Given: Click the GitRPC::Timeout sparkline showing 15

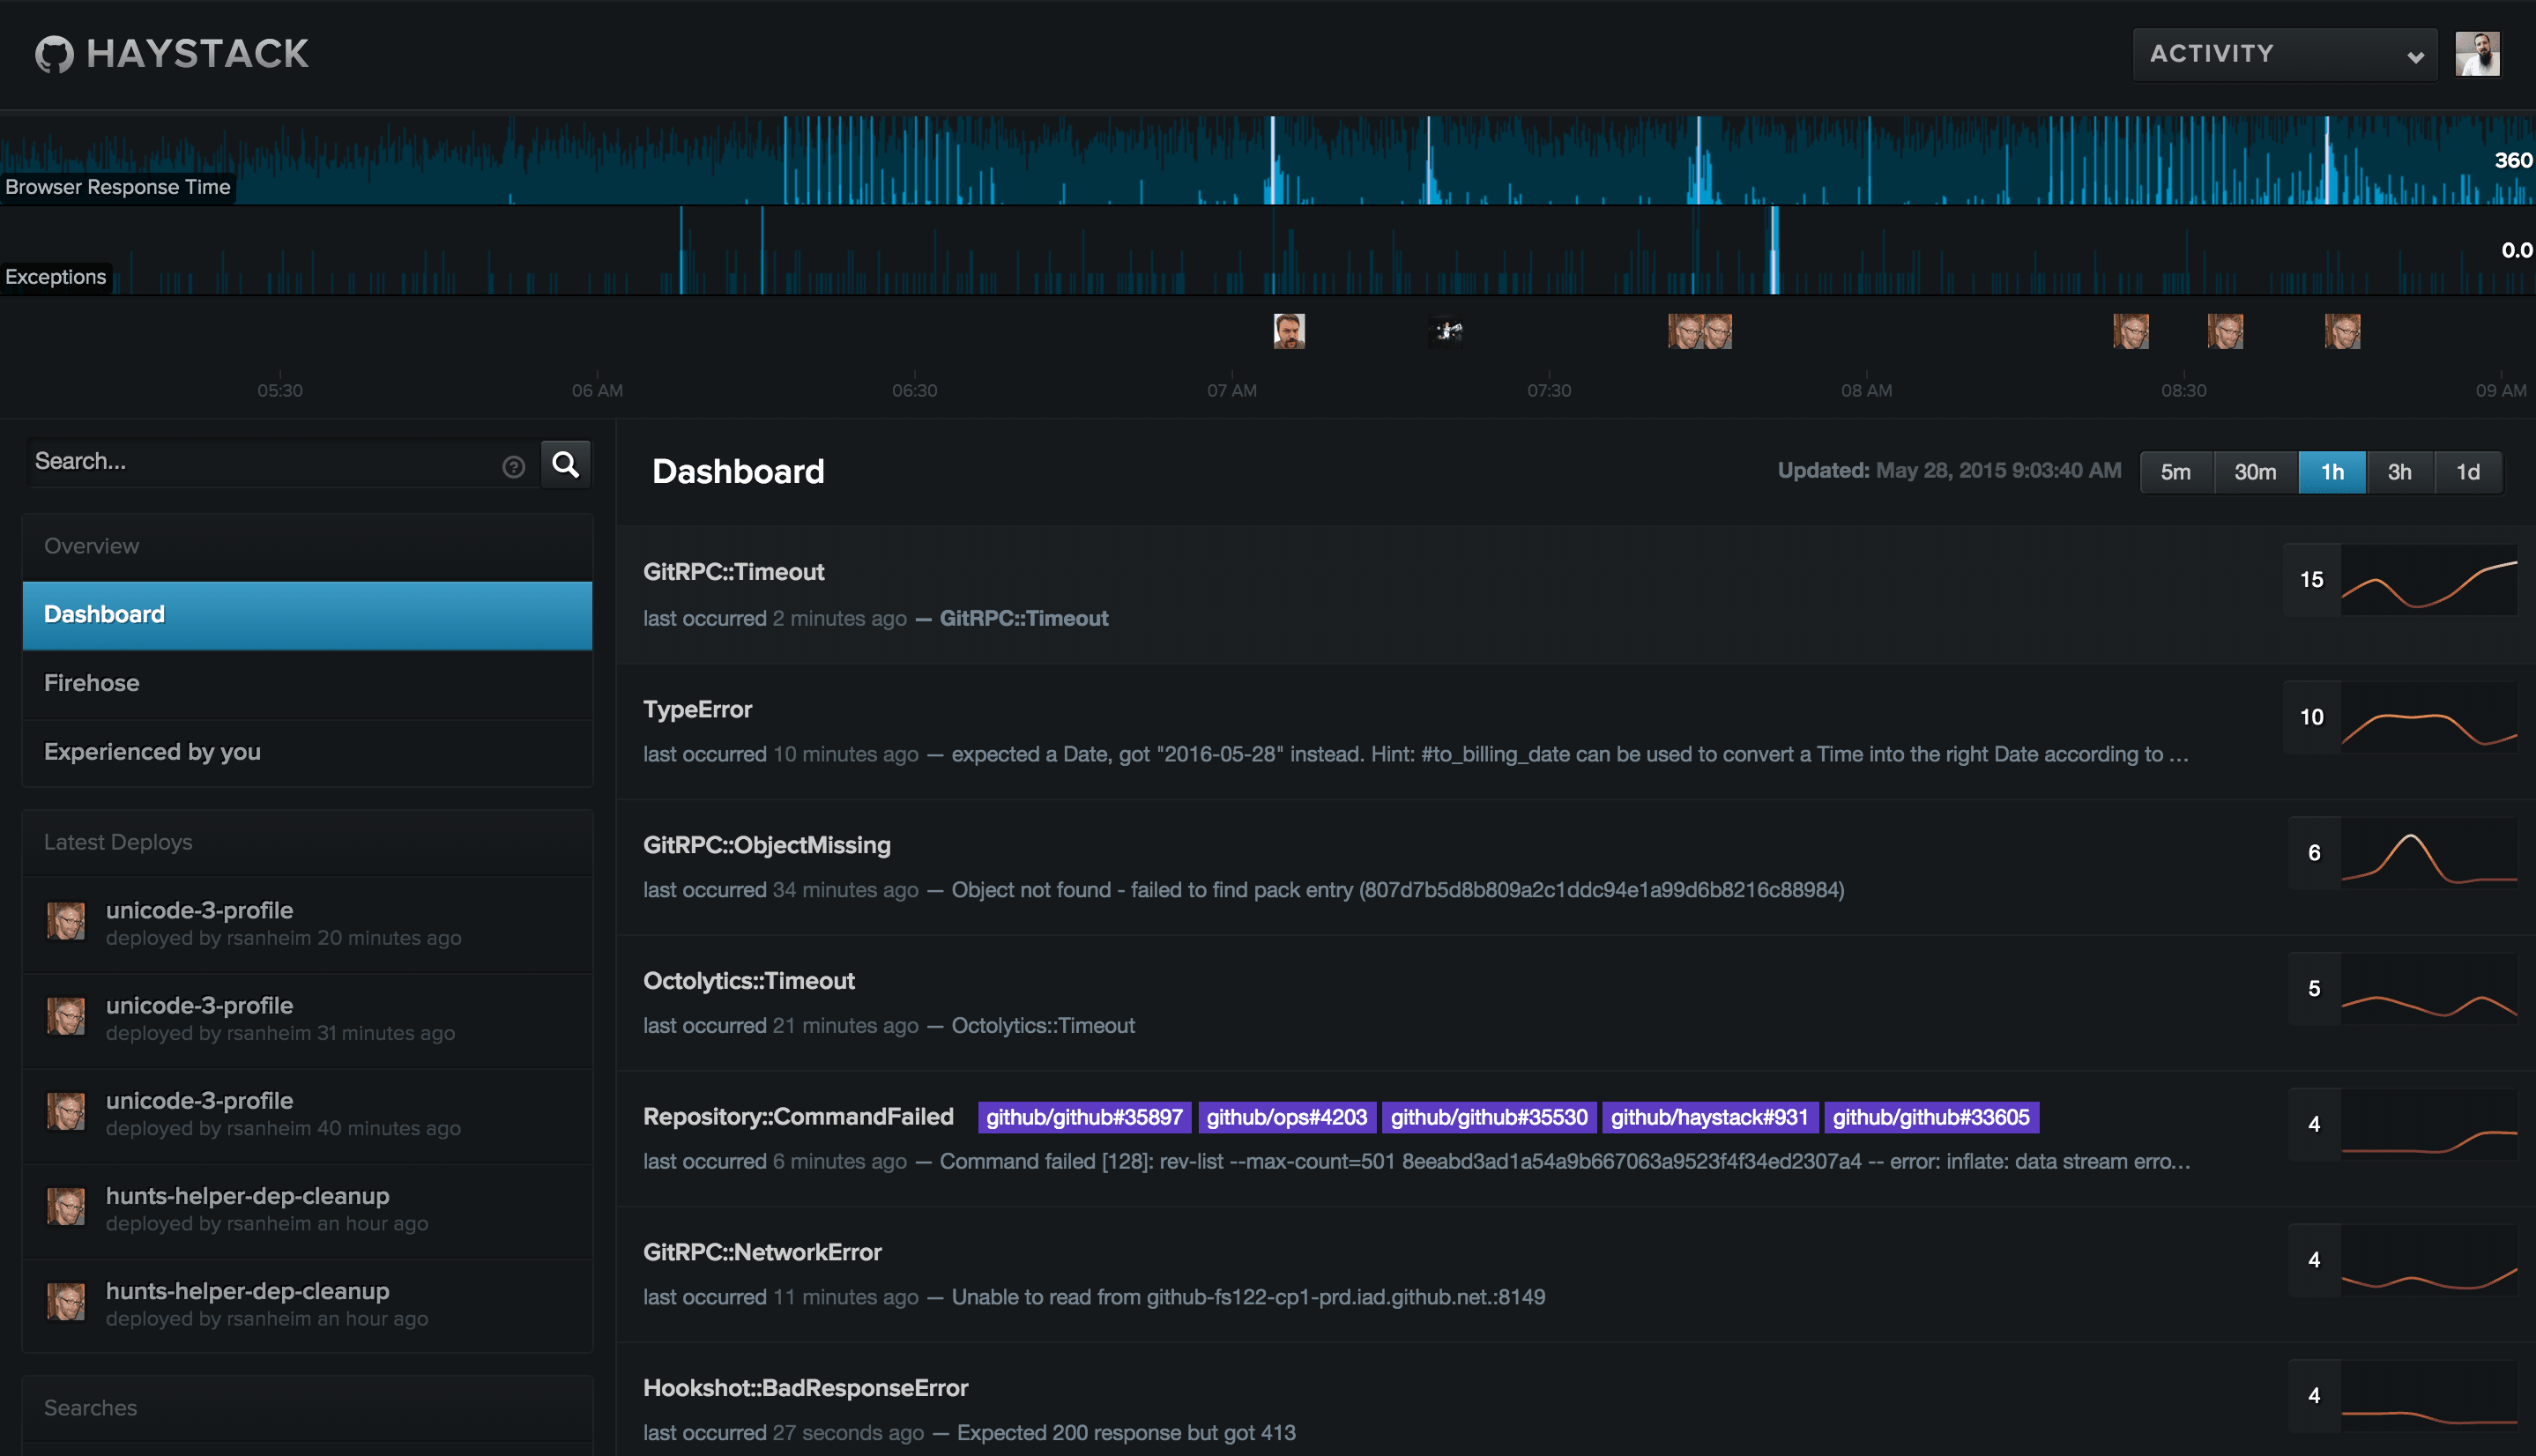Looking at the screenshot, I should pyautogui.click(x=2429, y=580).
